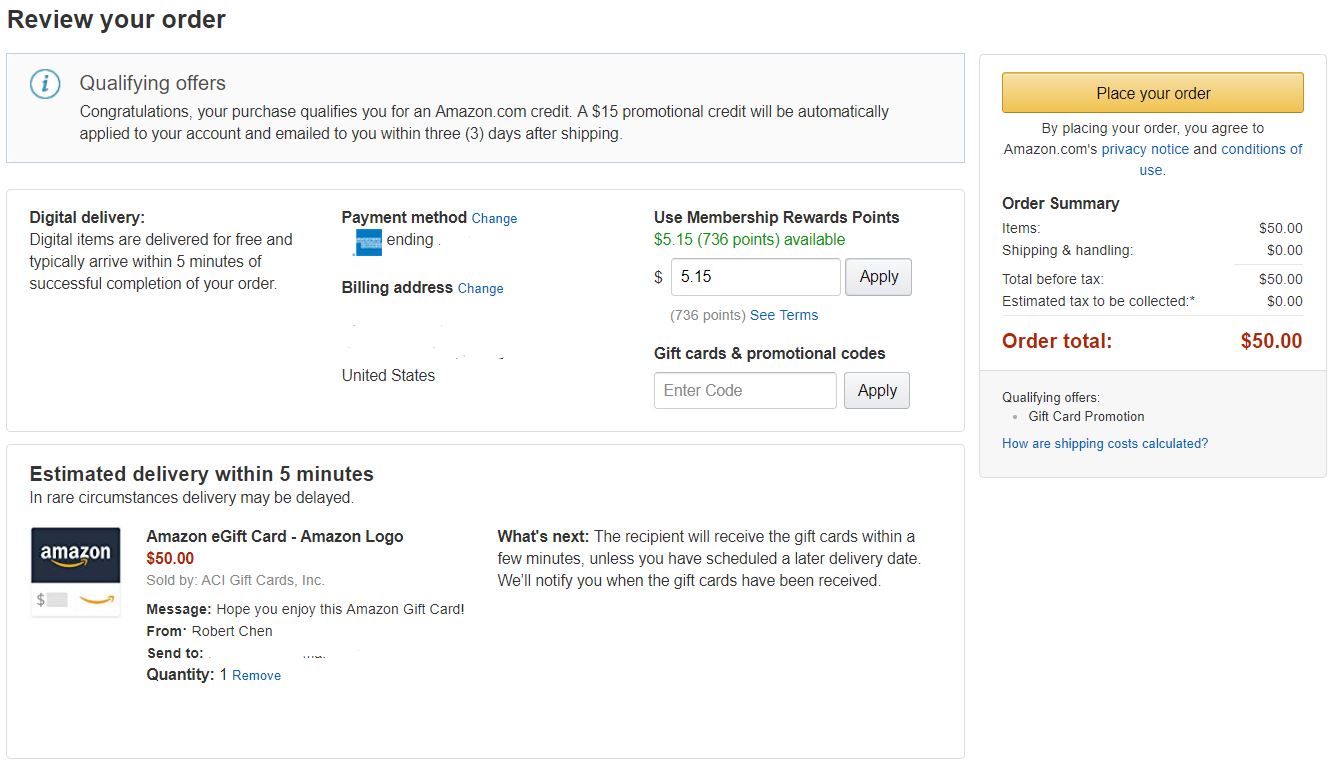Remove the eGift Card from the order
The image size is (1332, 769).
(x=256, y=676)
